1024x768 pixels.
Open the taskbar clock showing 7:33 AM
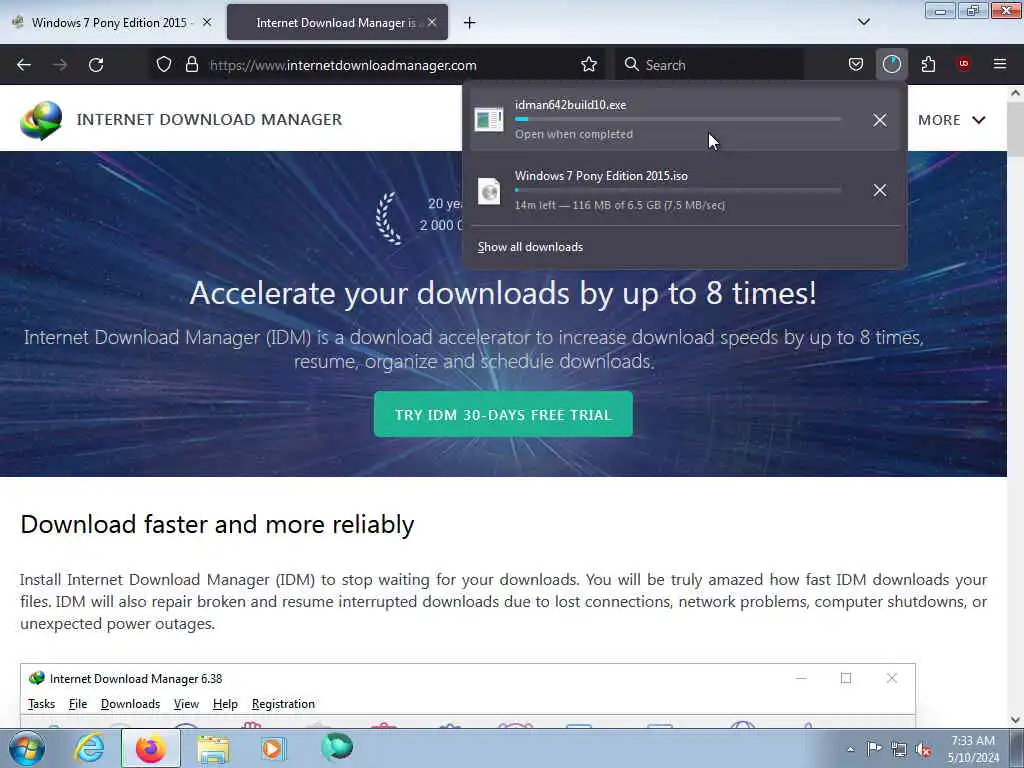coord(973,749)
